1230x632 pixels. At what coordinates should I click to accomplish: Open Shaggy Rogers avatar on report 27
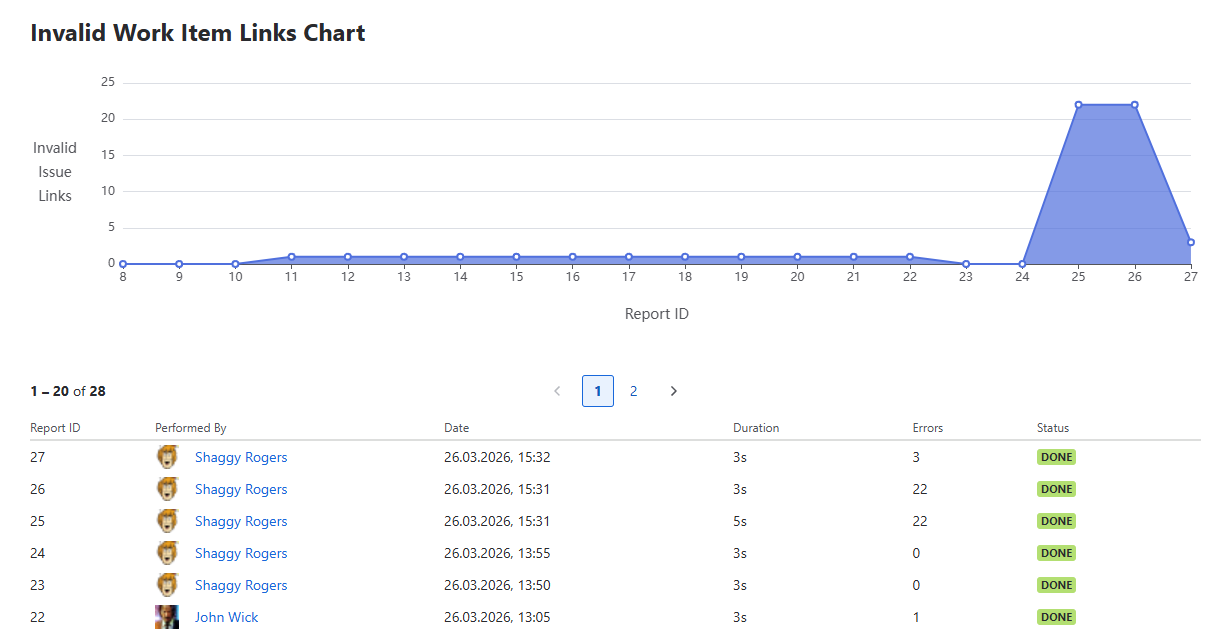pyautogui.click(x=167, y=457)
